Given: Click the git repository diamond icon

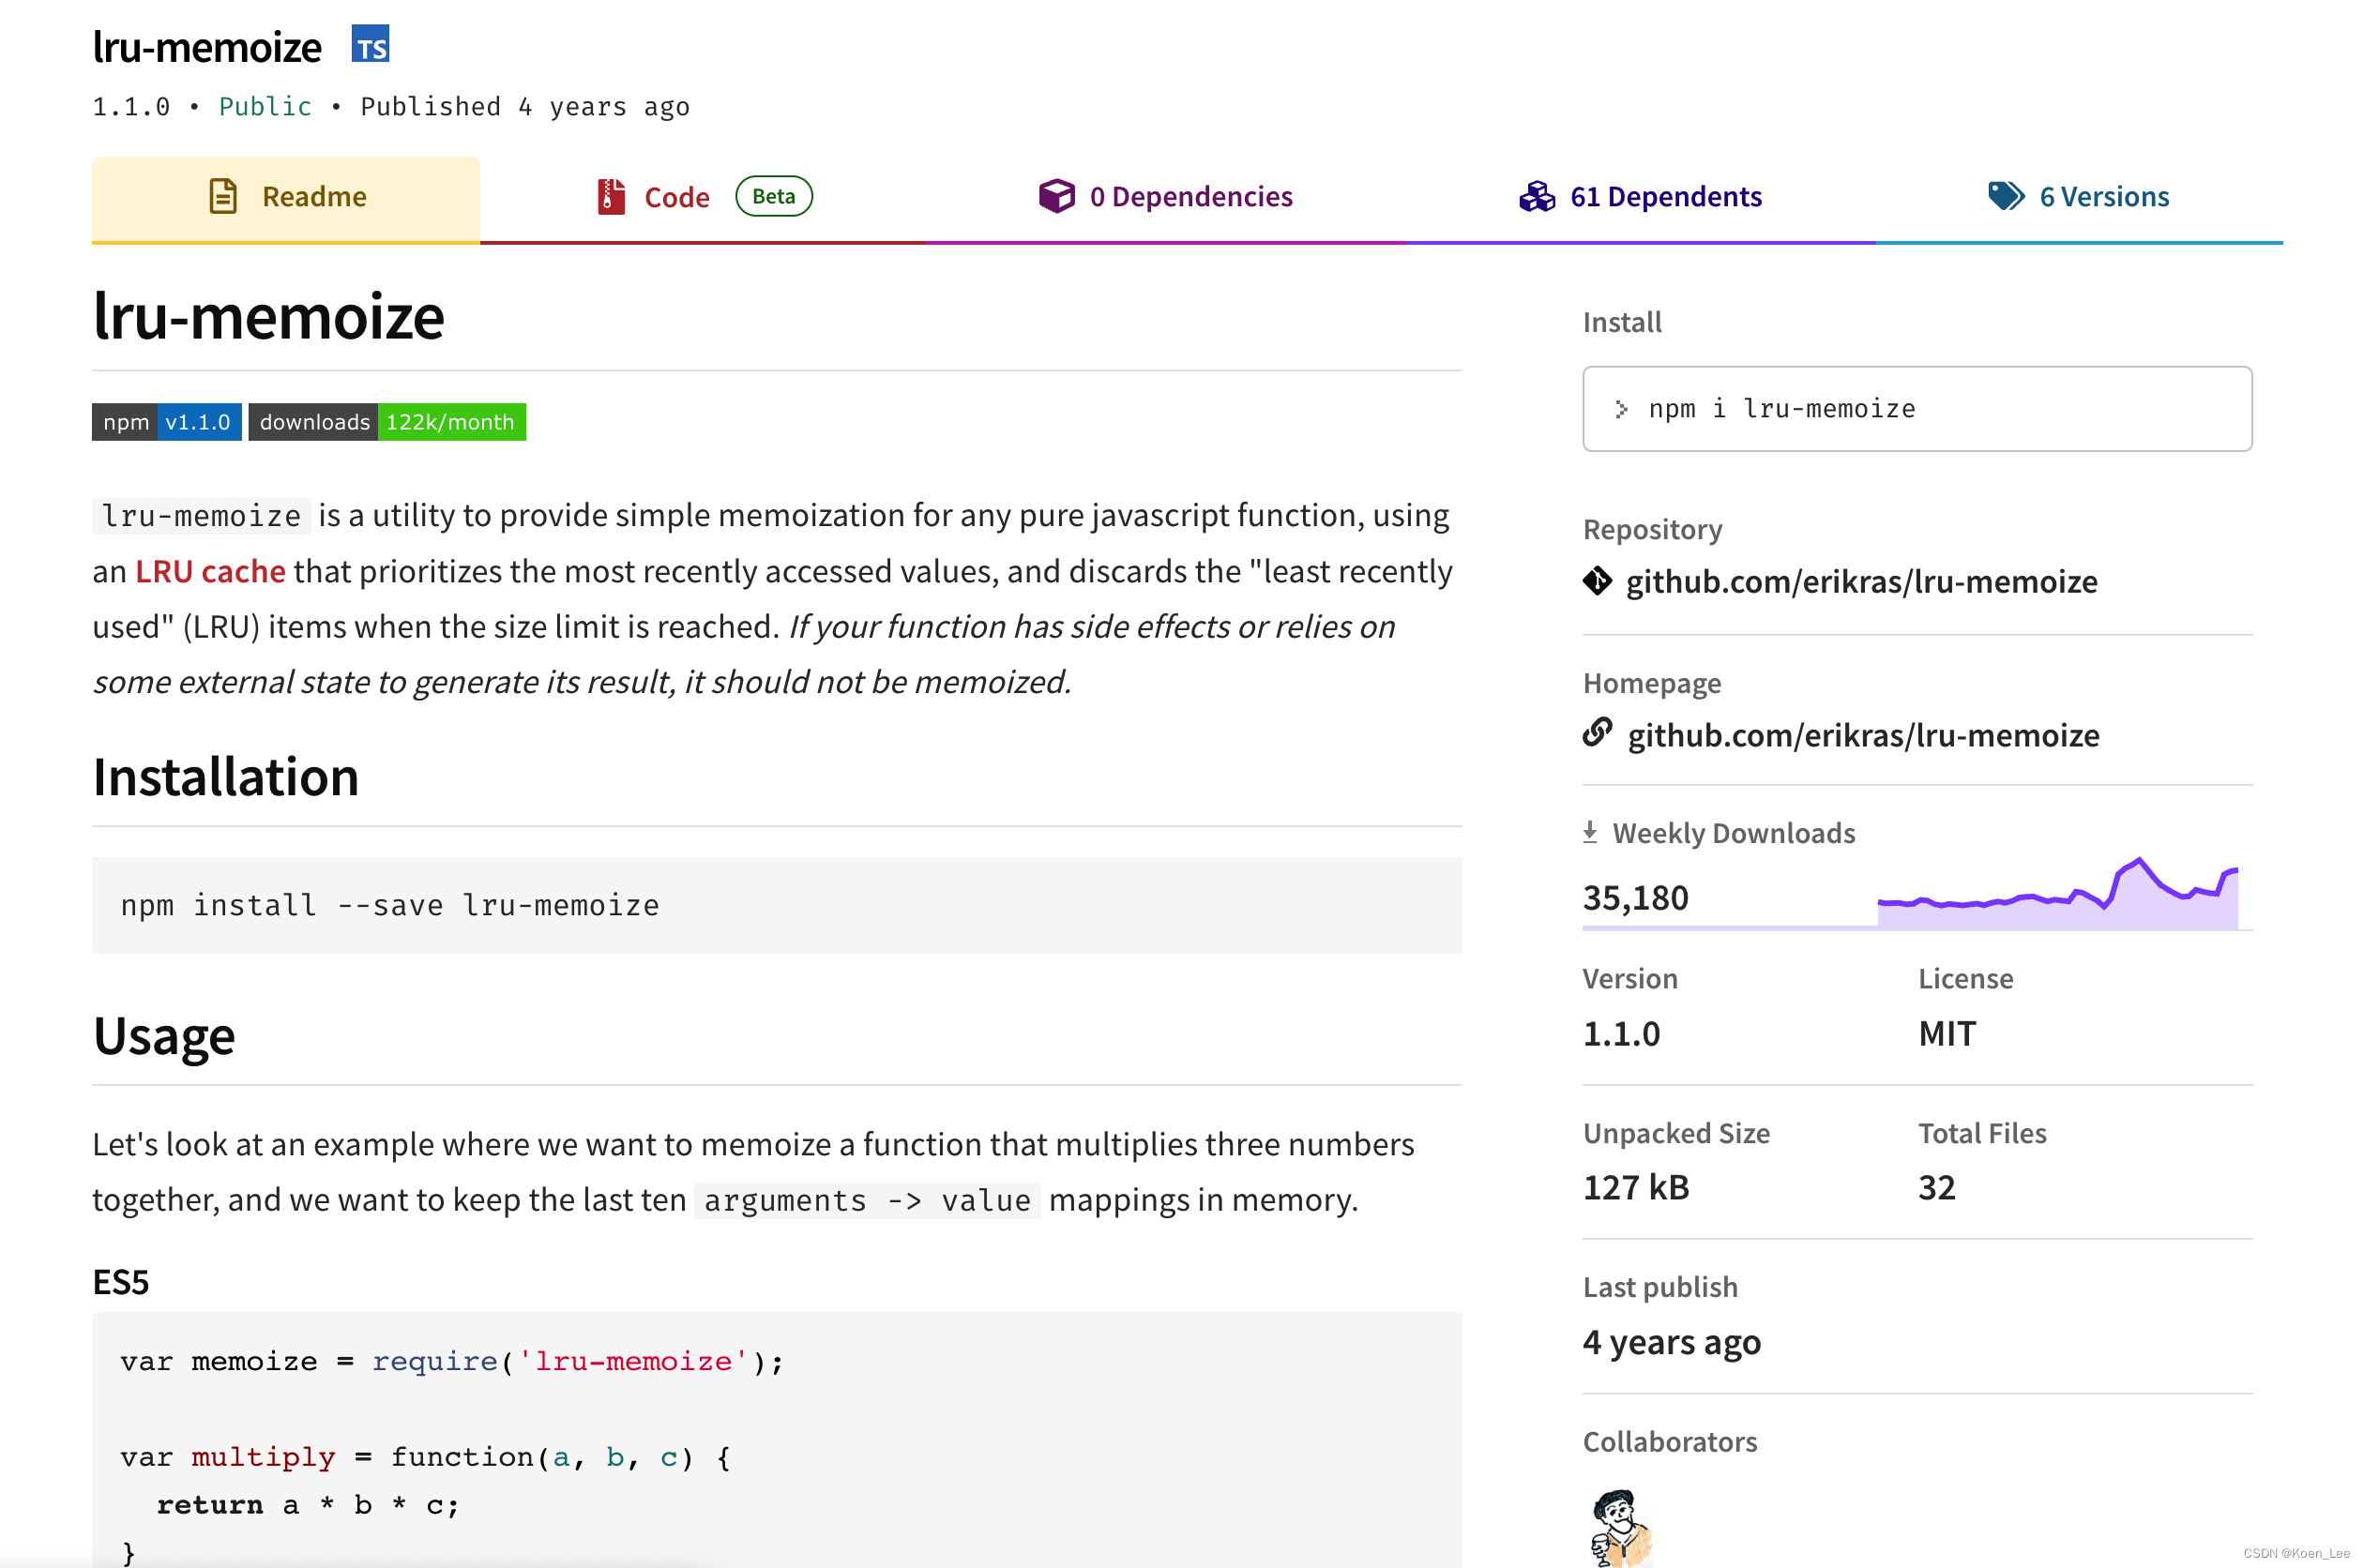Looking at the screenshot, I should click(1597, 581).
